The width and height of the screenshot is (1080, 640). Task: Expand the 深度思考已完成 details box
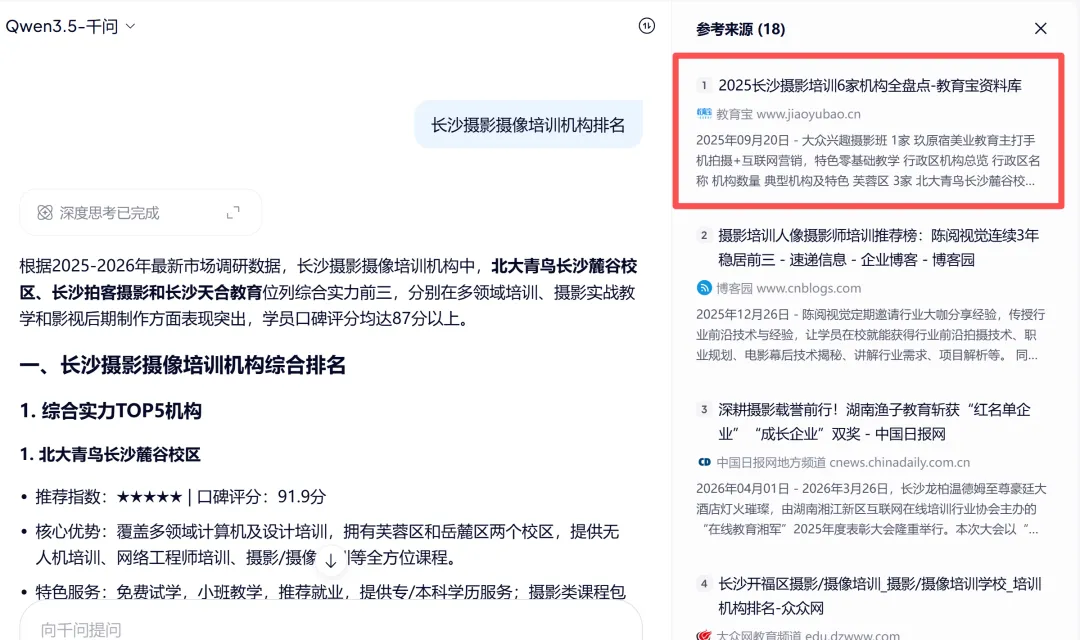(140, 212)
